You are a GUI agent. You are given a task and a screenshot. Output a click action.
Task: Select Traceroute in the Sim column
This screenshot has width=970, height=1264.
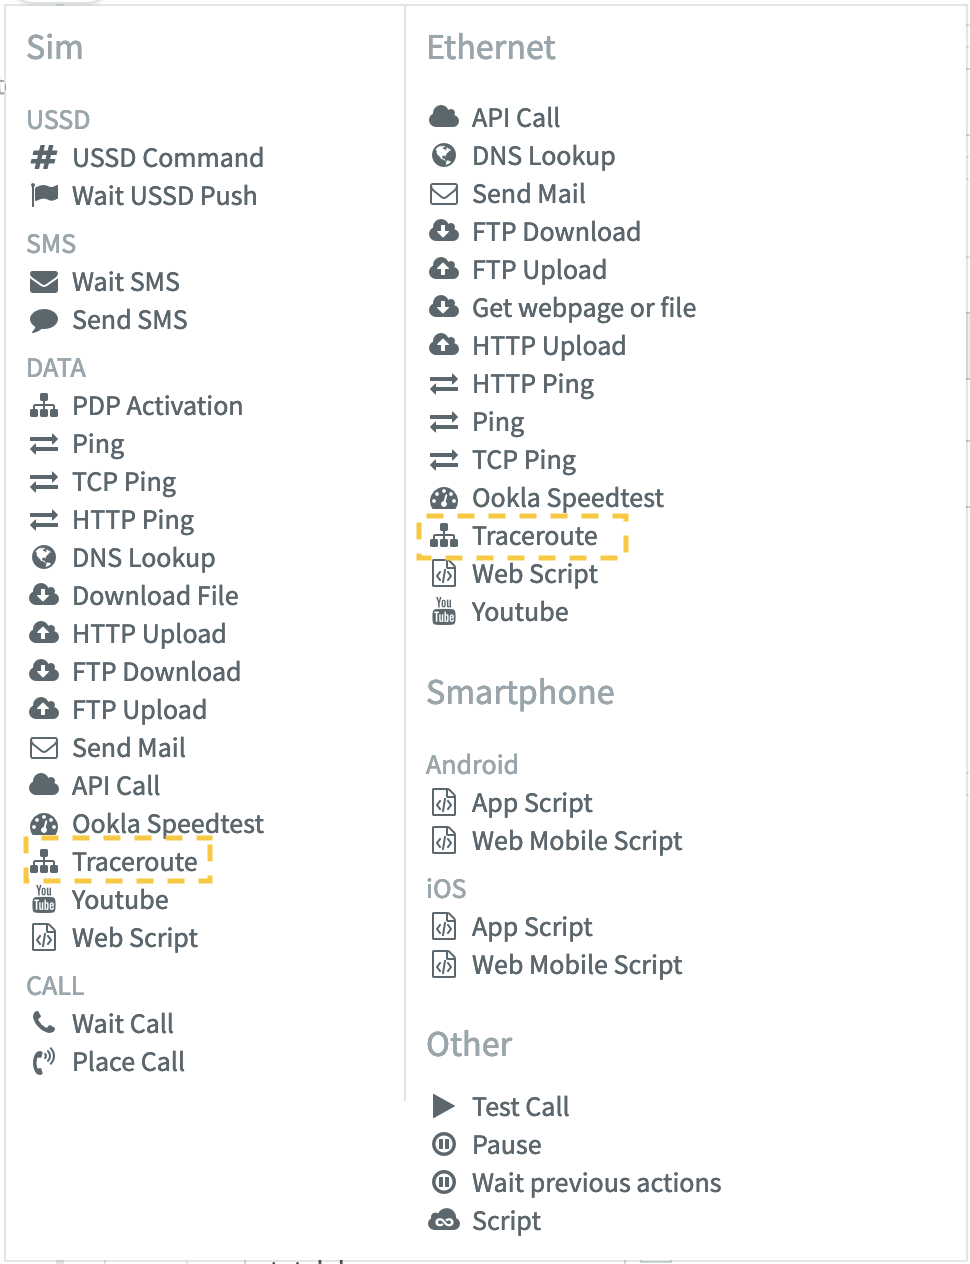pyautogui.click(x=135, y=862)
